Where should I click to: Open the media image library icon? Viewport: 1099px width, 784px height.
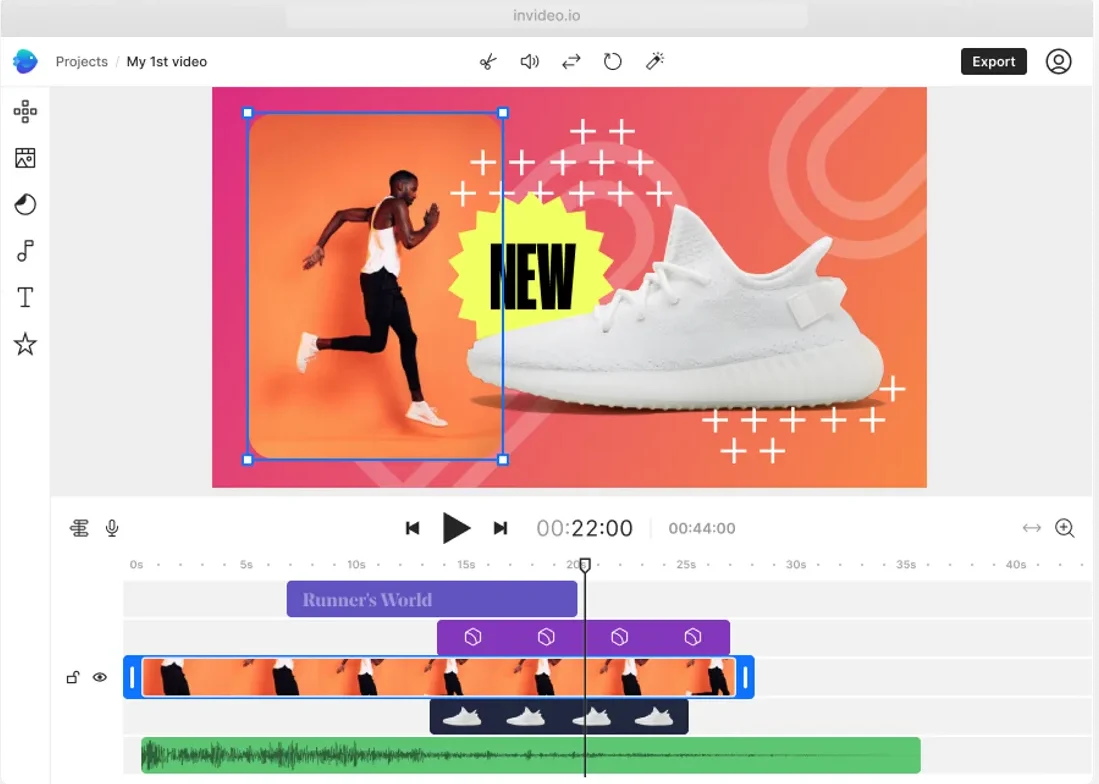click(25, 158)
